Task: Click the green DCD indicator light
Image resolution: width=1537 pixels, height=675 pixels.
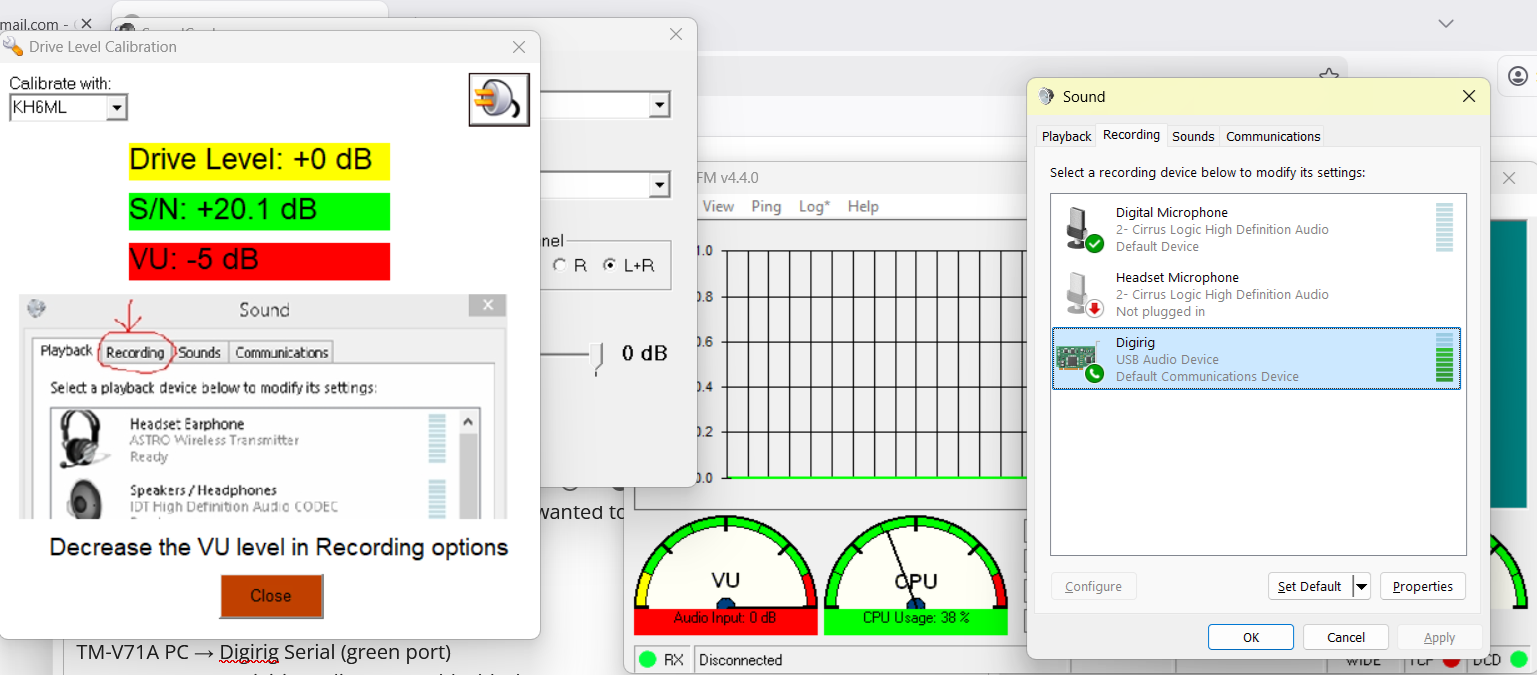Action: (1519, 660)
